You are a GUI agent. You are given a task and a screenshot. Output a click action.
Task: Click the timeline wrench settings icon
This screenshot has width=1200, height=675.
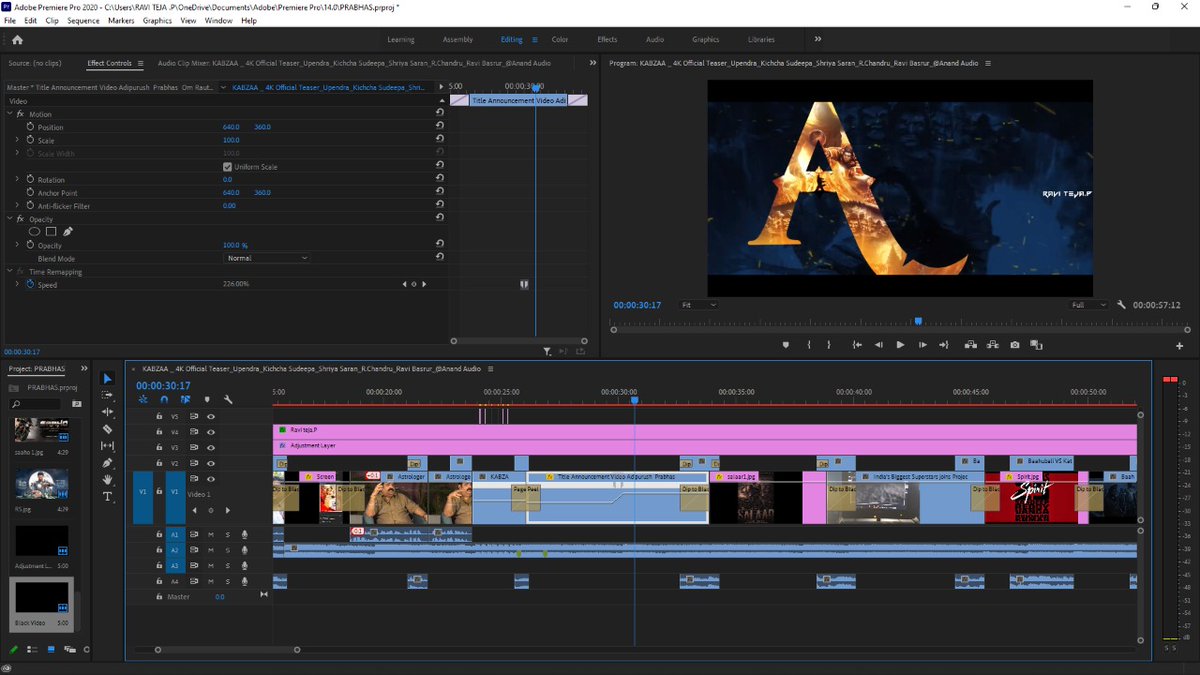coord(228,400)
